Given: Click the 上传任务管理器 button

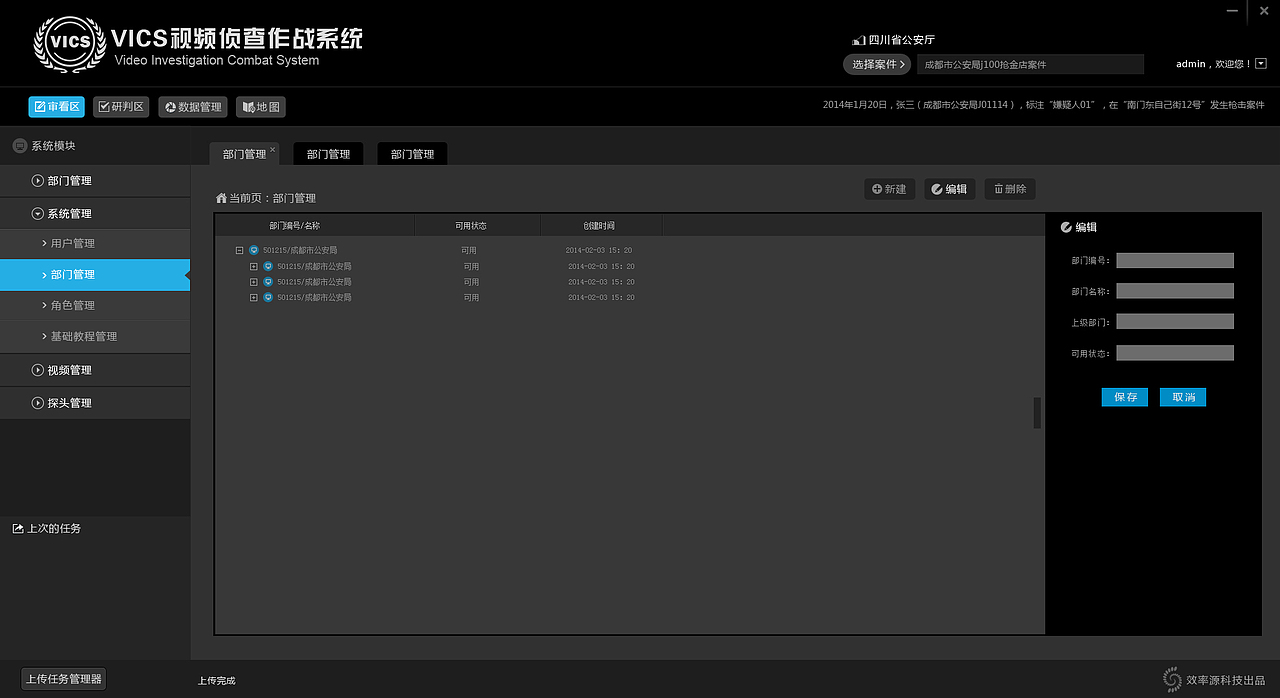Looking at the screenshot, I should tap(64, 679).
